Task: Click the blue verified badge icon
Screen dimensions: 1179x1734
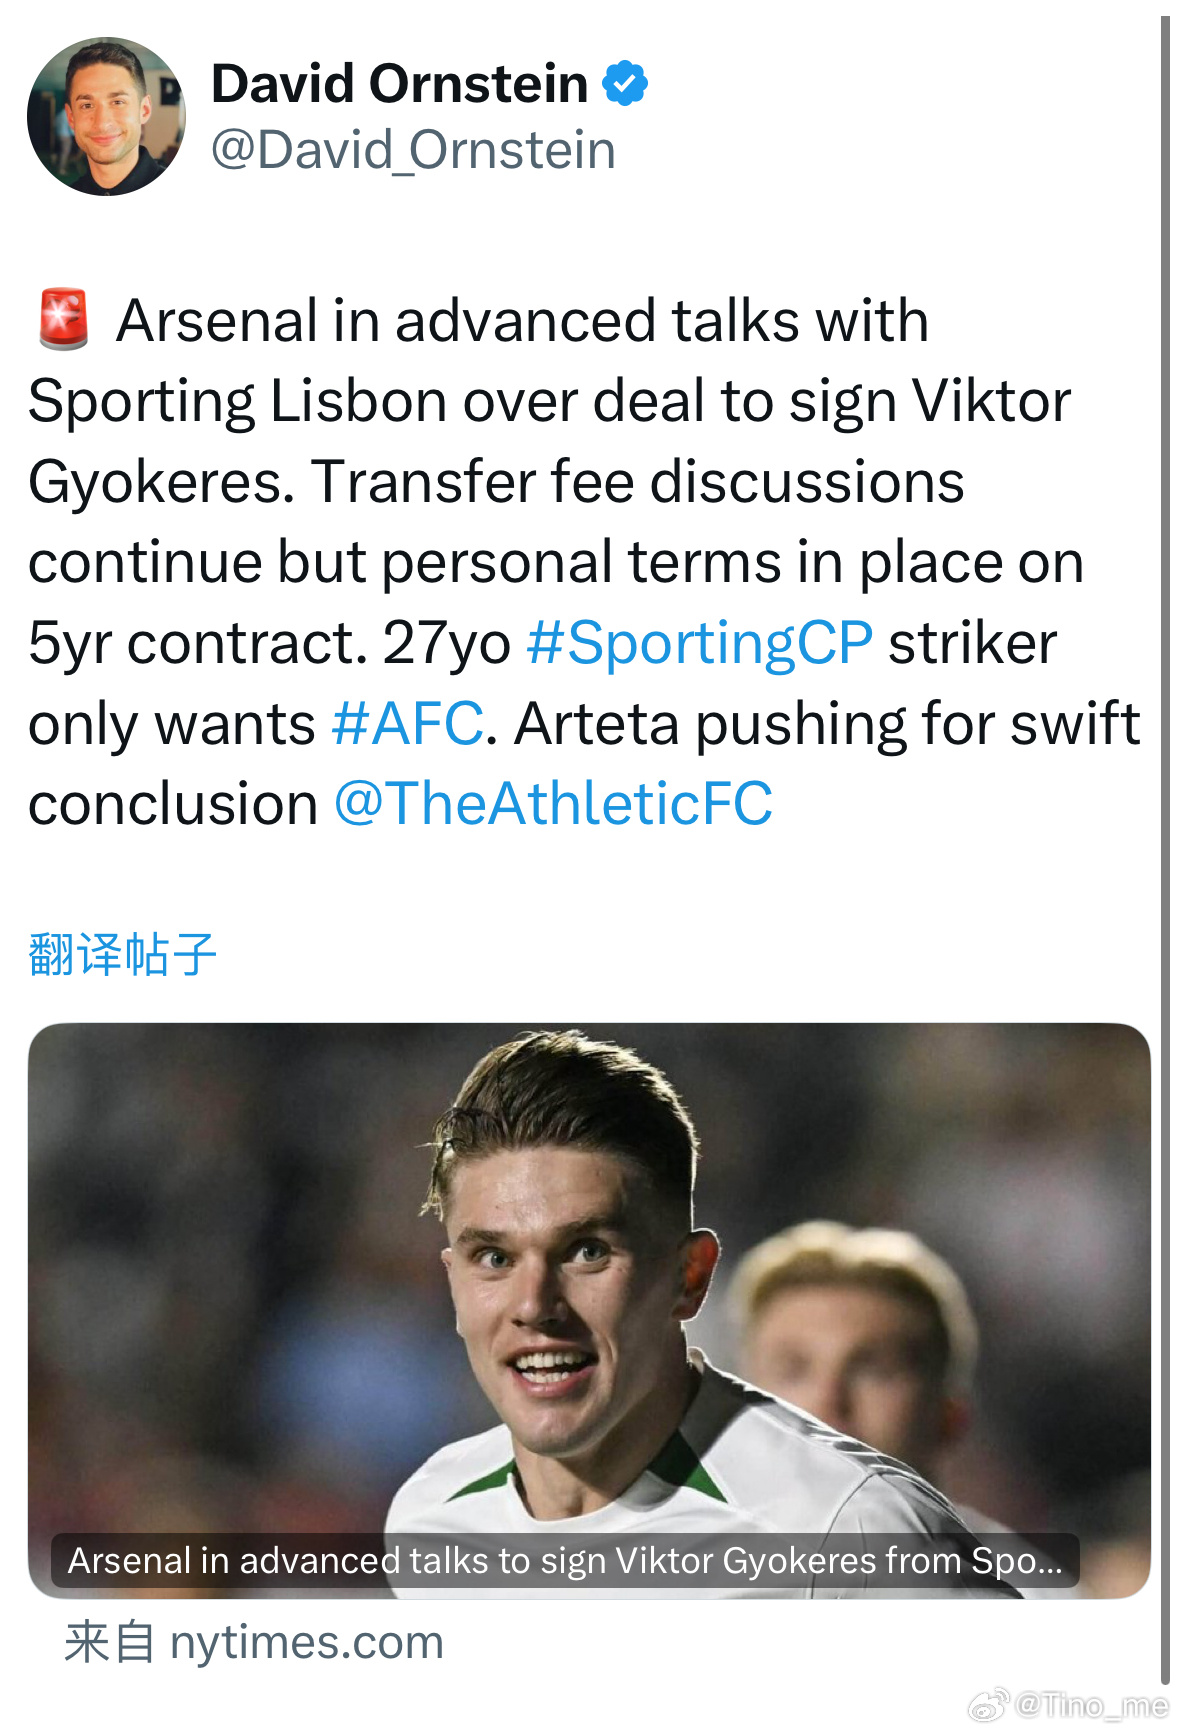Action: point(625,83)
